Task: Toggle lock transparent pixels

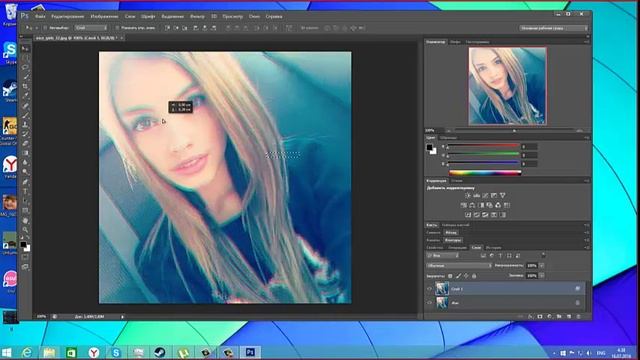Action: coord(450,276)
